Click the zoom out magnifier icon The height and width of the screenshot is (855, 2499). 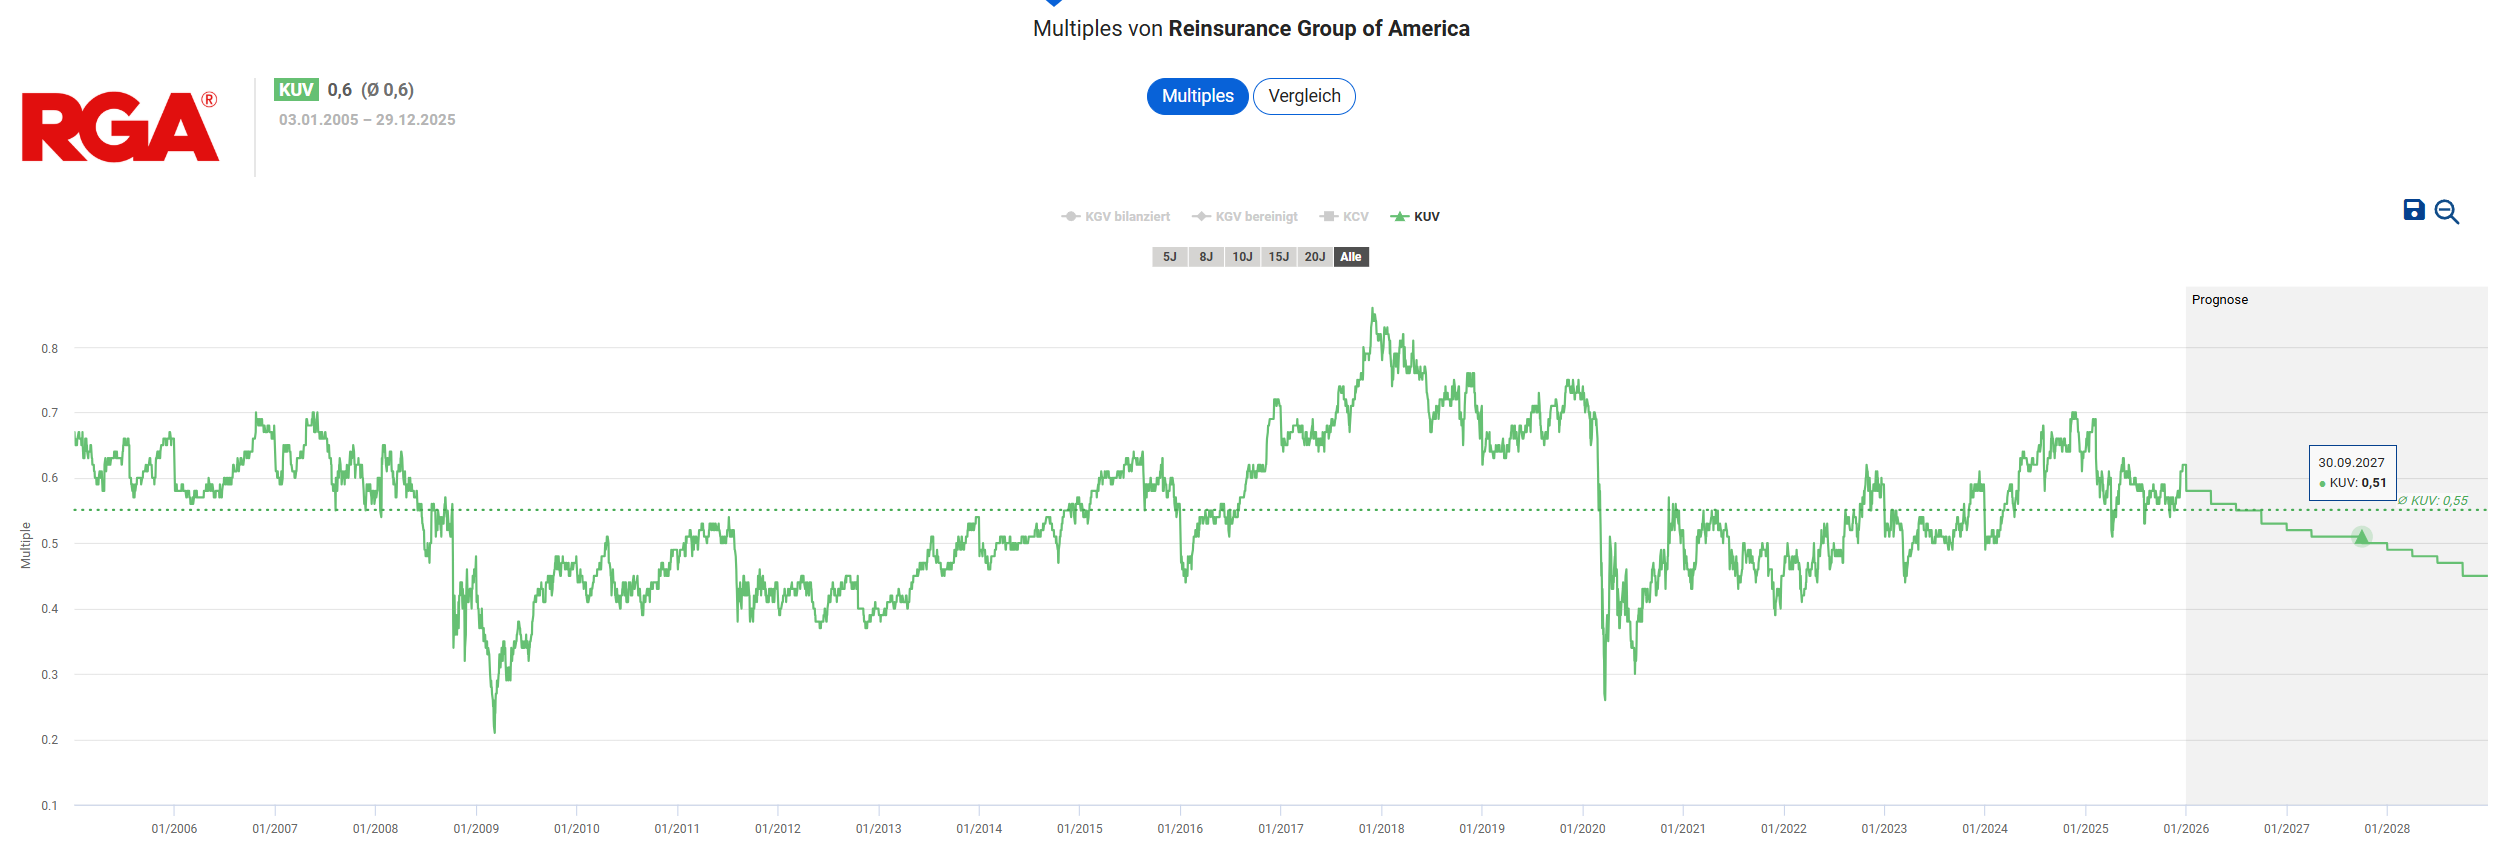point(2446,212)
